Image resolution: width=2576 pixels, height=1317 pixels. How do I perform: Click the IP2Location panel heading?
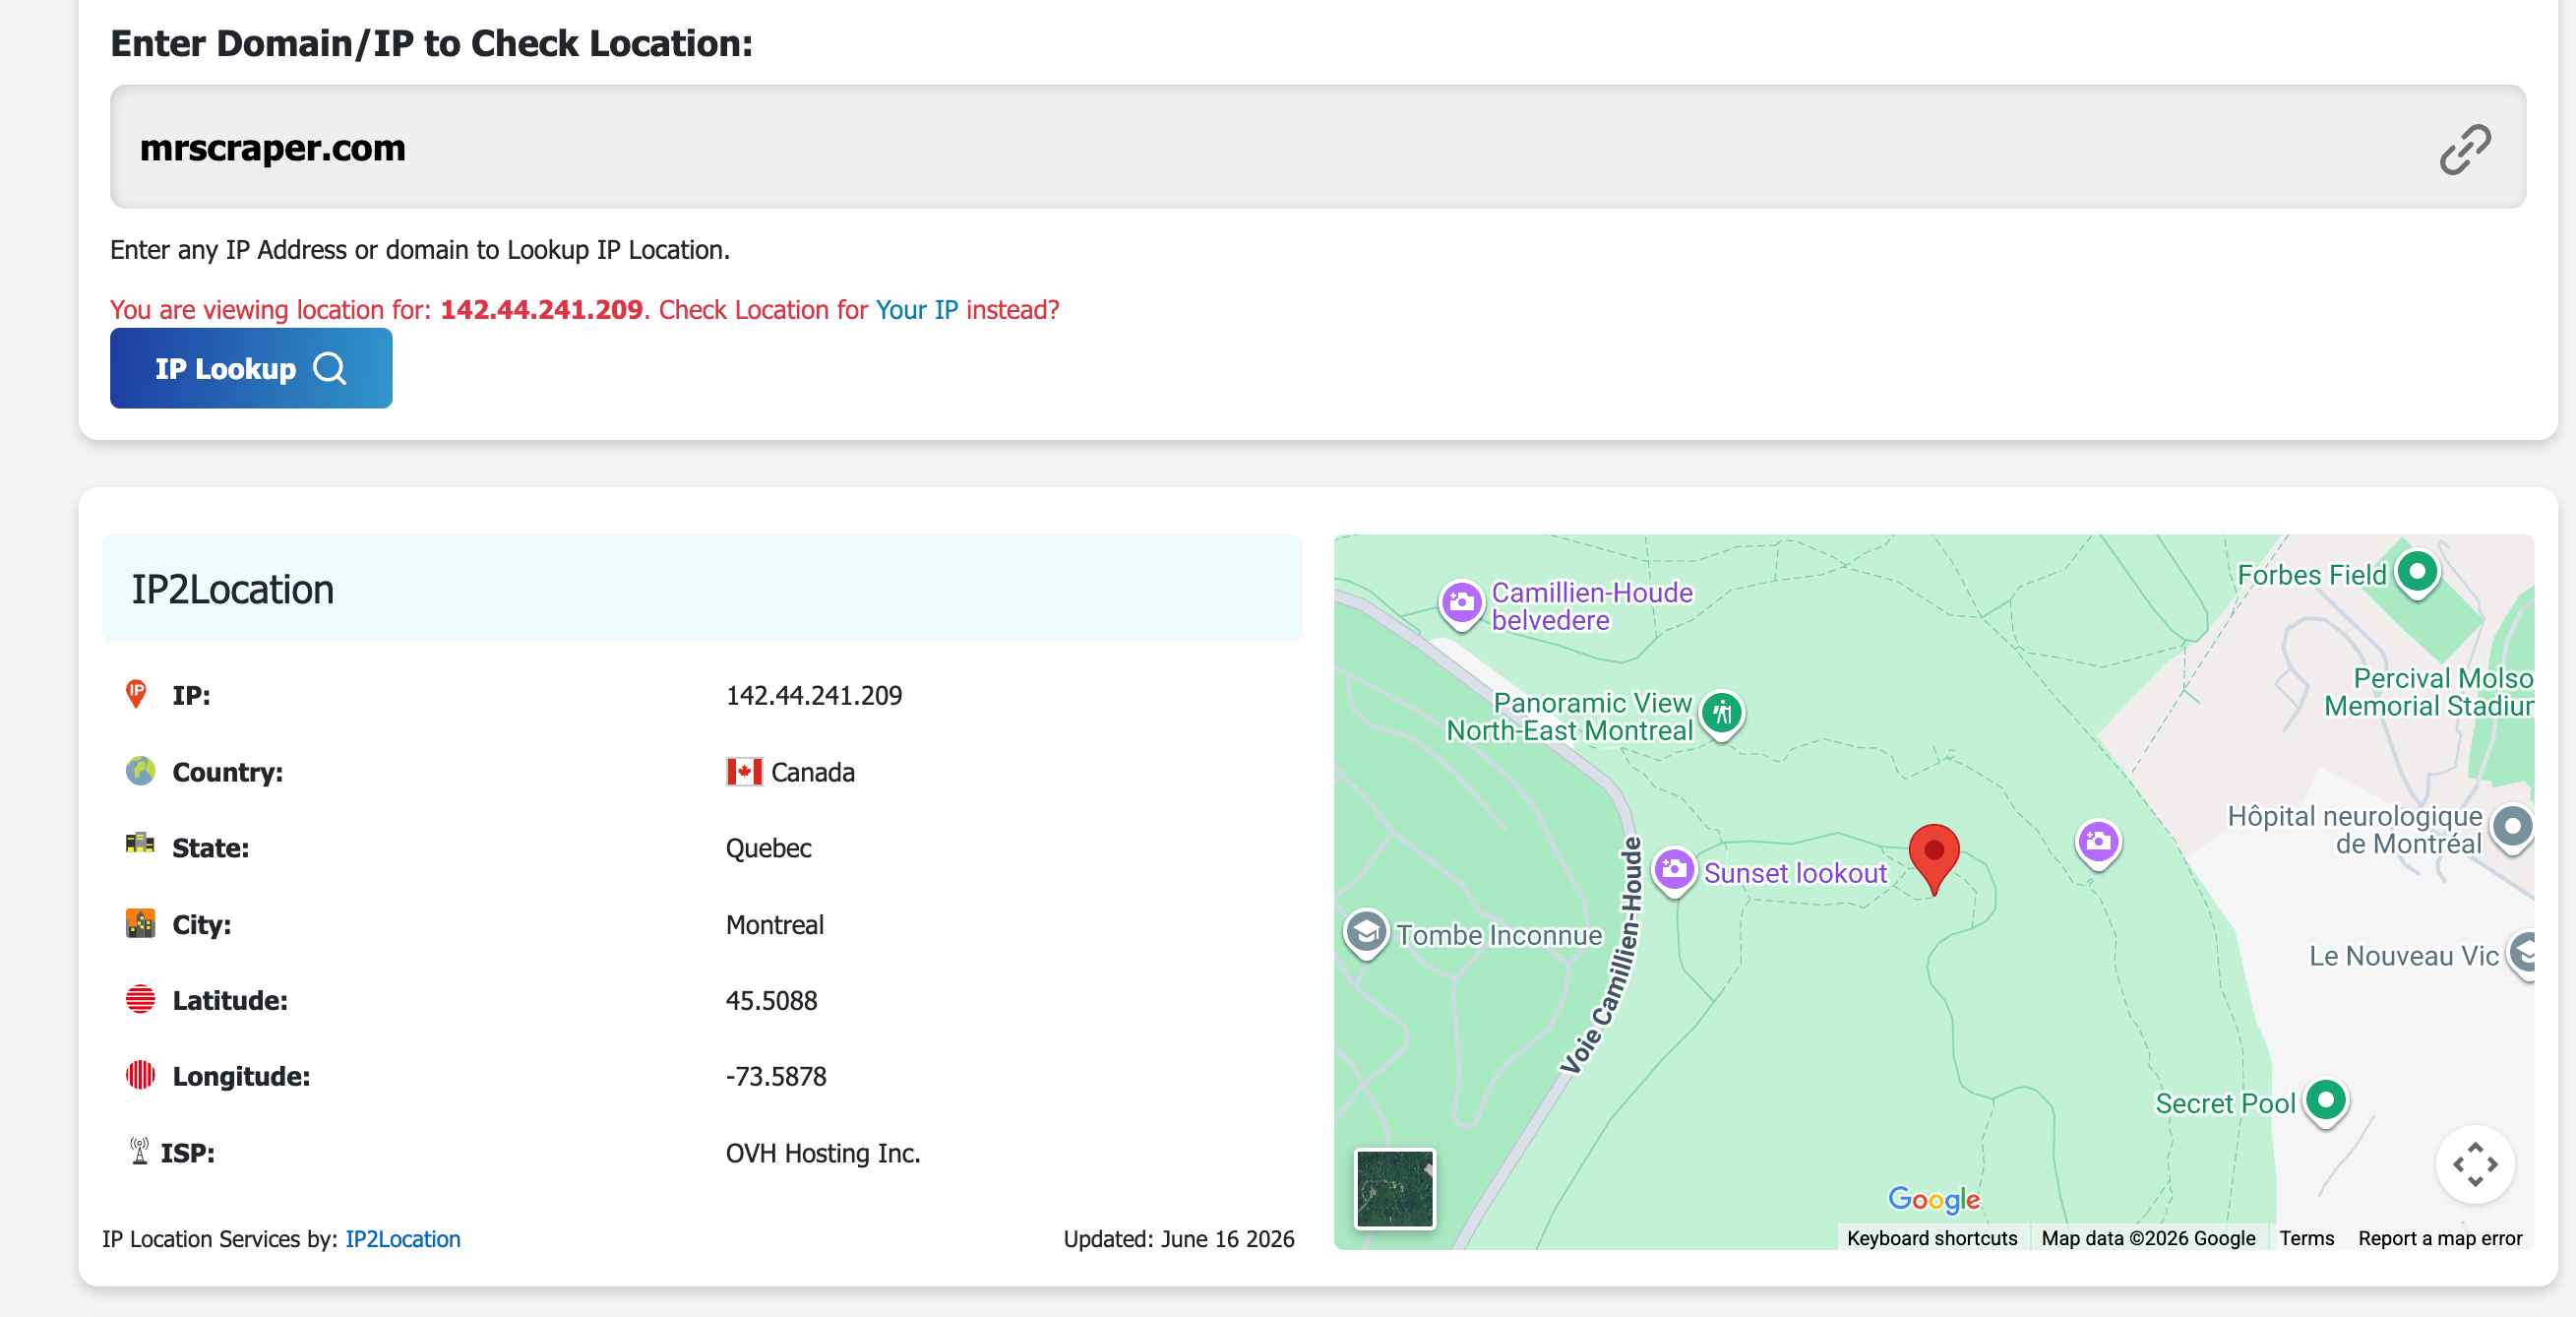[x=233, y=590]
